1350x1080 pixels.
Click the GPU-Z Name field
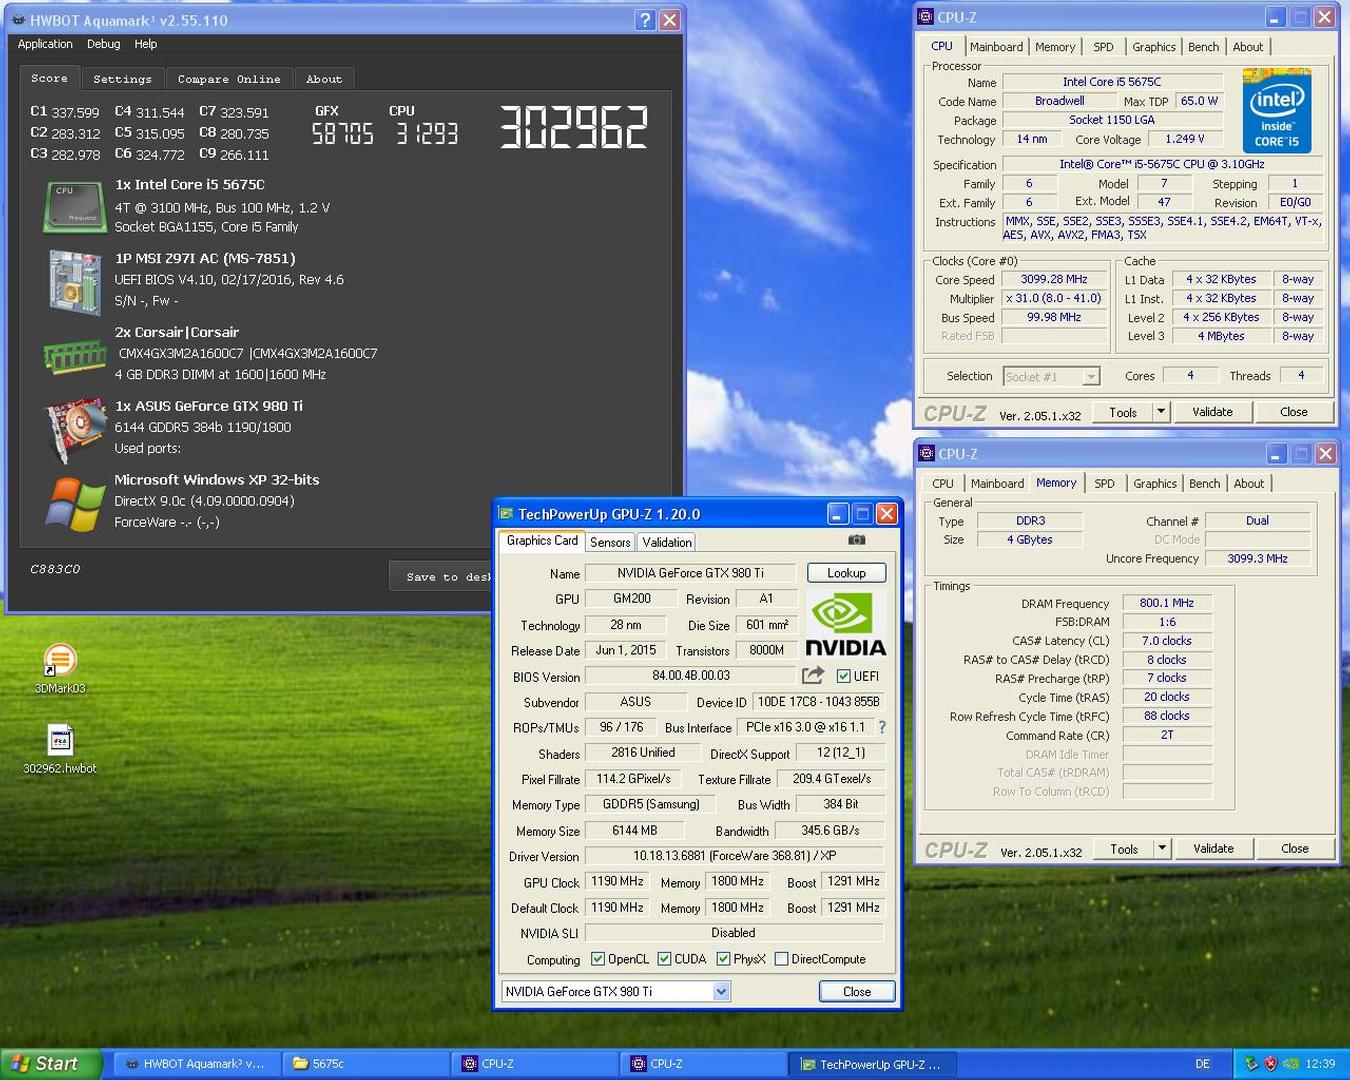coord(690,573)
